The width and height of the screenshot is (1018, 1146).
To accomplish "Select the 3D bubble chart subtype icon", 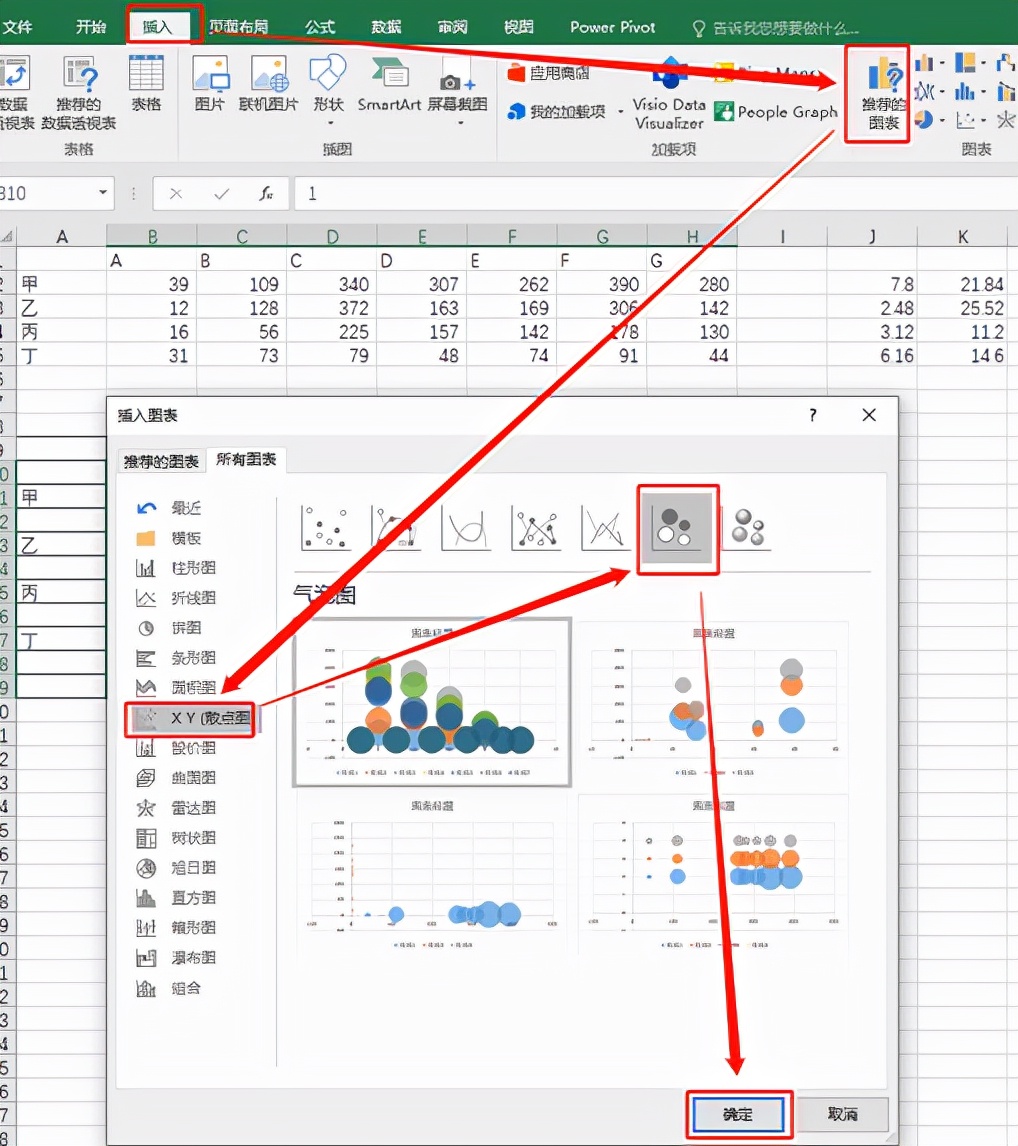I will [748, 528].
